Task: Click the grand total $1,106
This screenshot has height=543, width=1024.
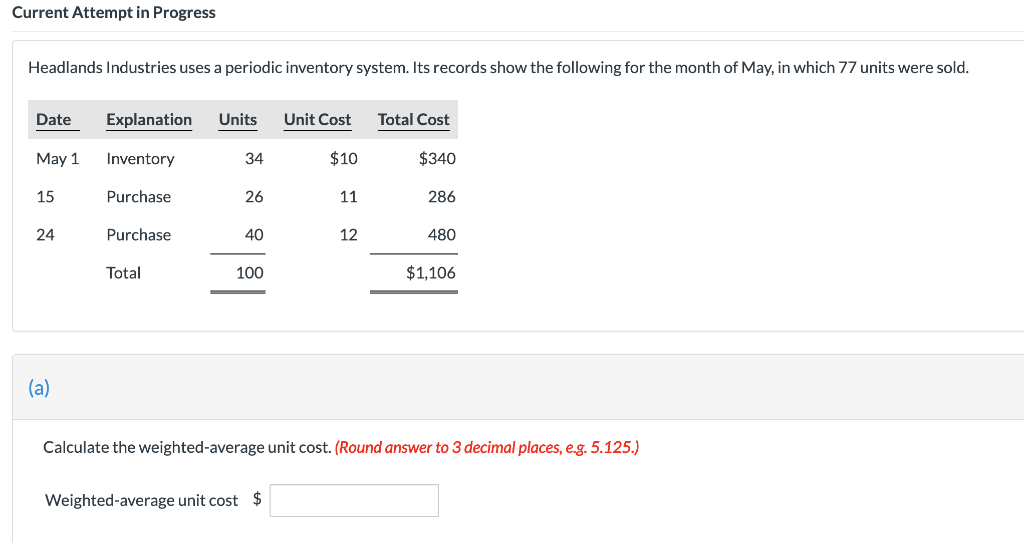Action: coord(431,273)
